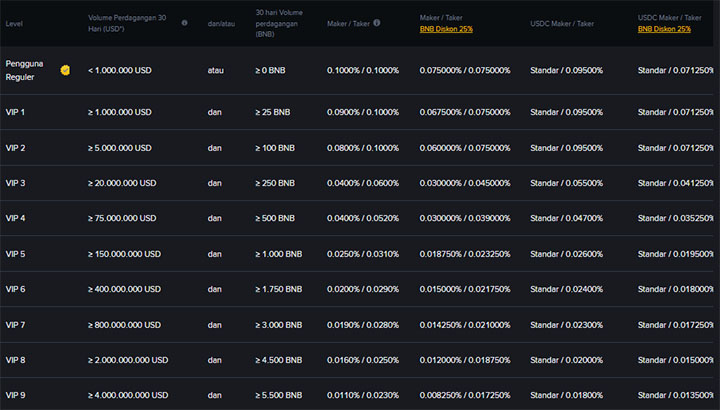Click the ≥ 20.000.000 USD volume cell
The image size is (720, 410).
point(122,183)
